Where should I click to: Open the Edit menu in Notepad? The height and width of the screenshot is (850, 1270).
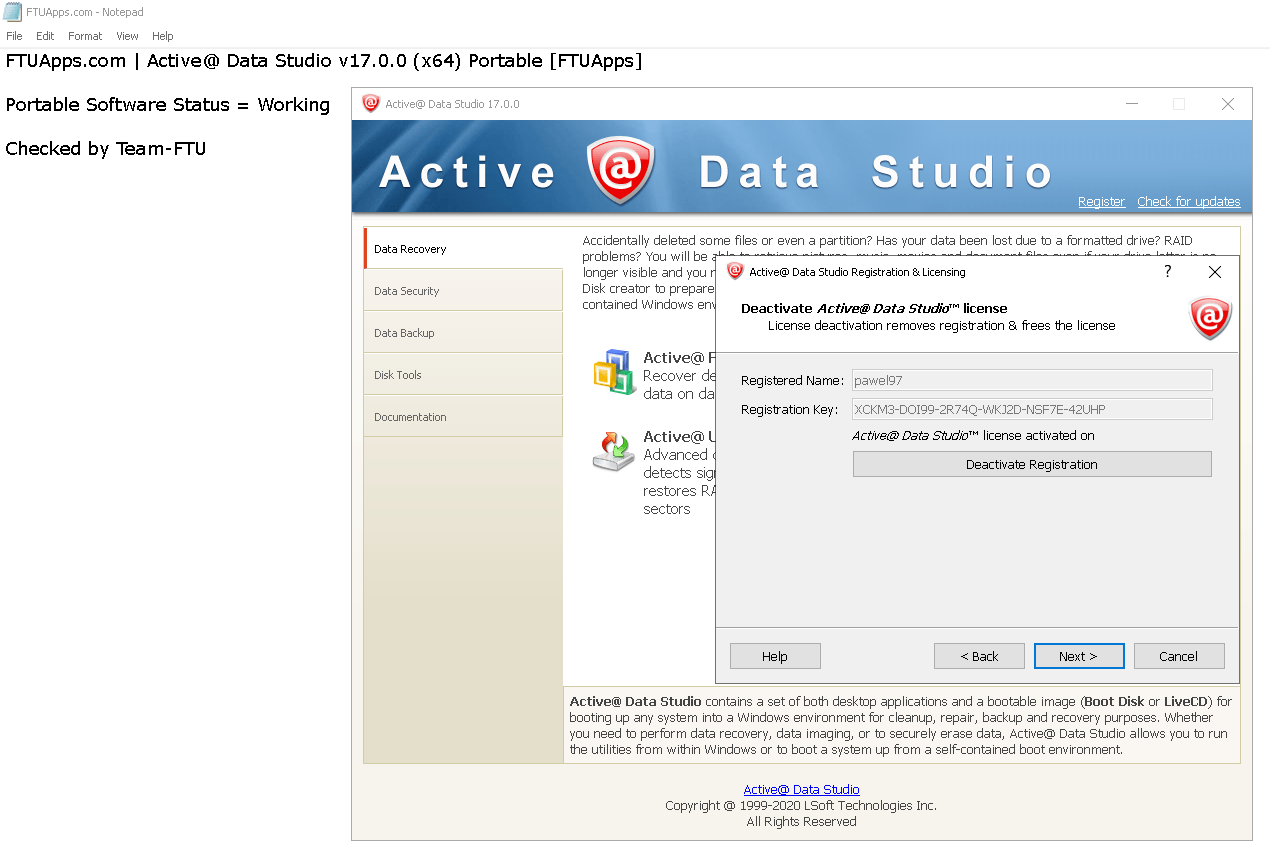click(45, 36)
